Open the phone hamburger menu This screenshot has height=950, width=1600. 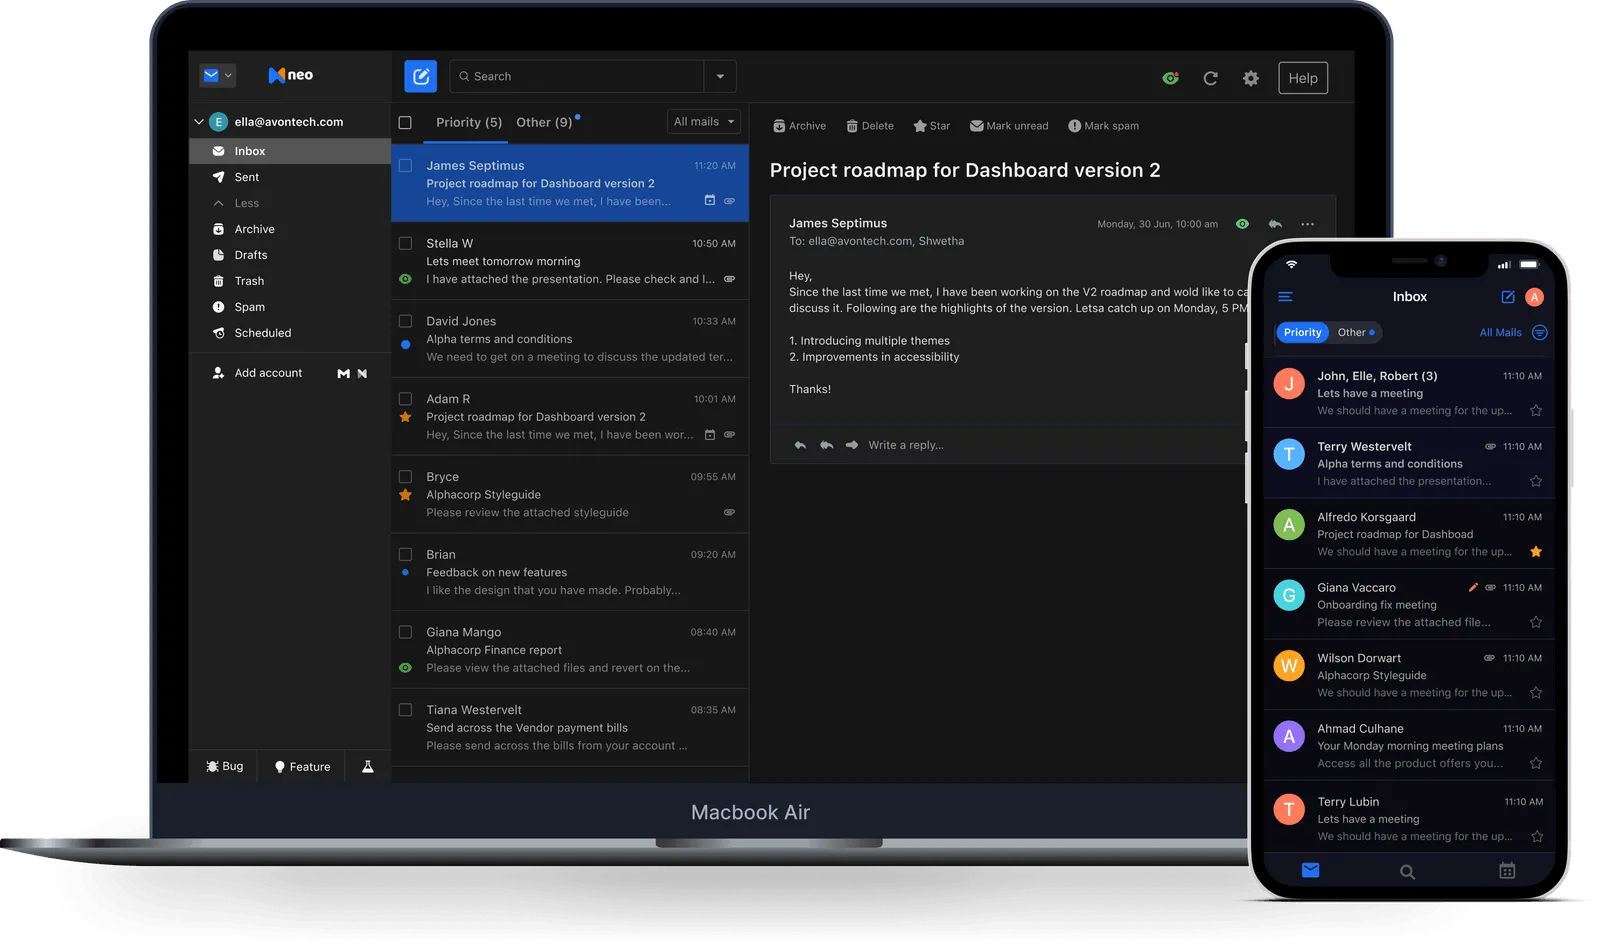pyautogui.click(x=1285, y=297)
